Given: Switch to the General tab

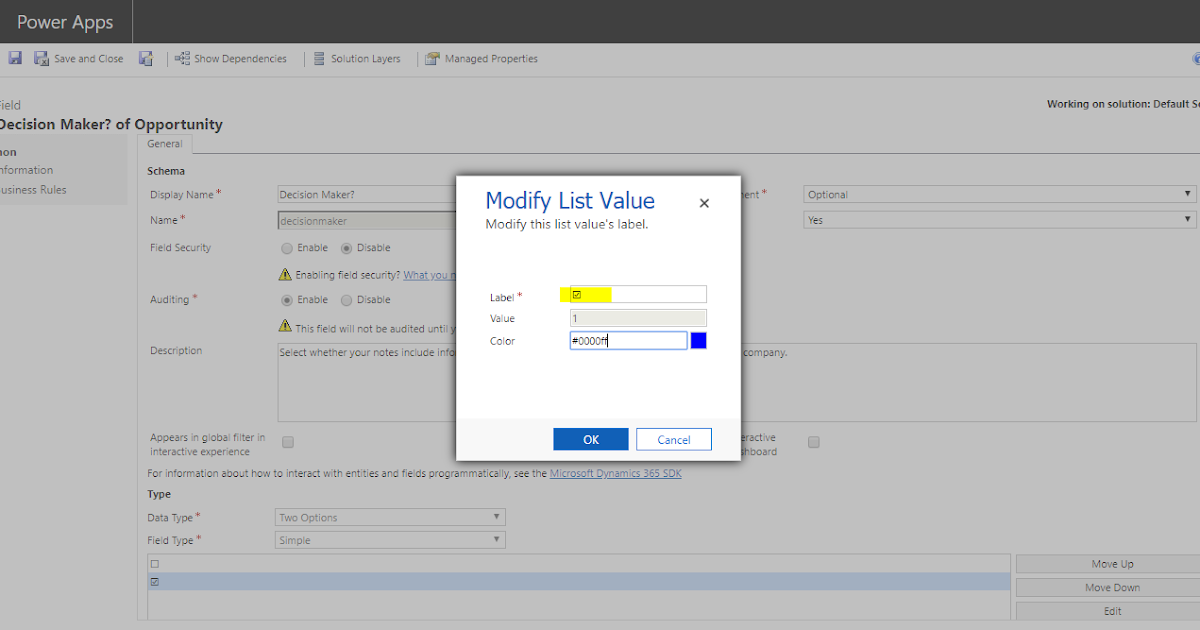Looking at the screenshot, I should [165, 143].
